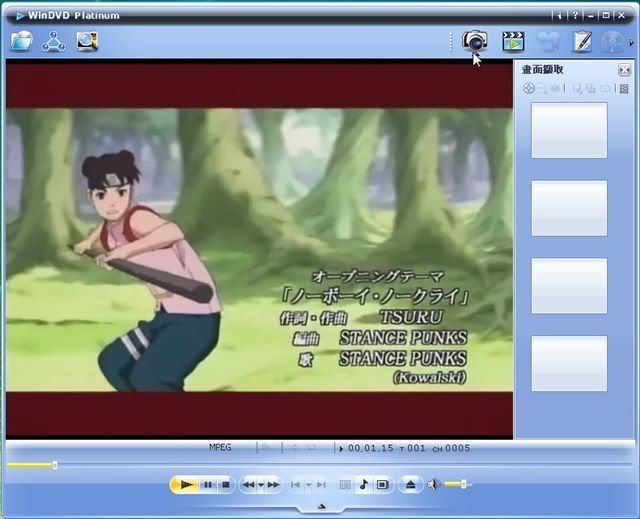Switch capture panel to grid layout icon

624,89
